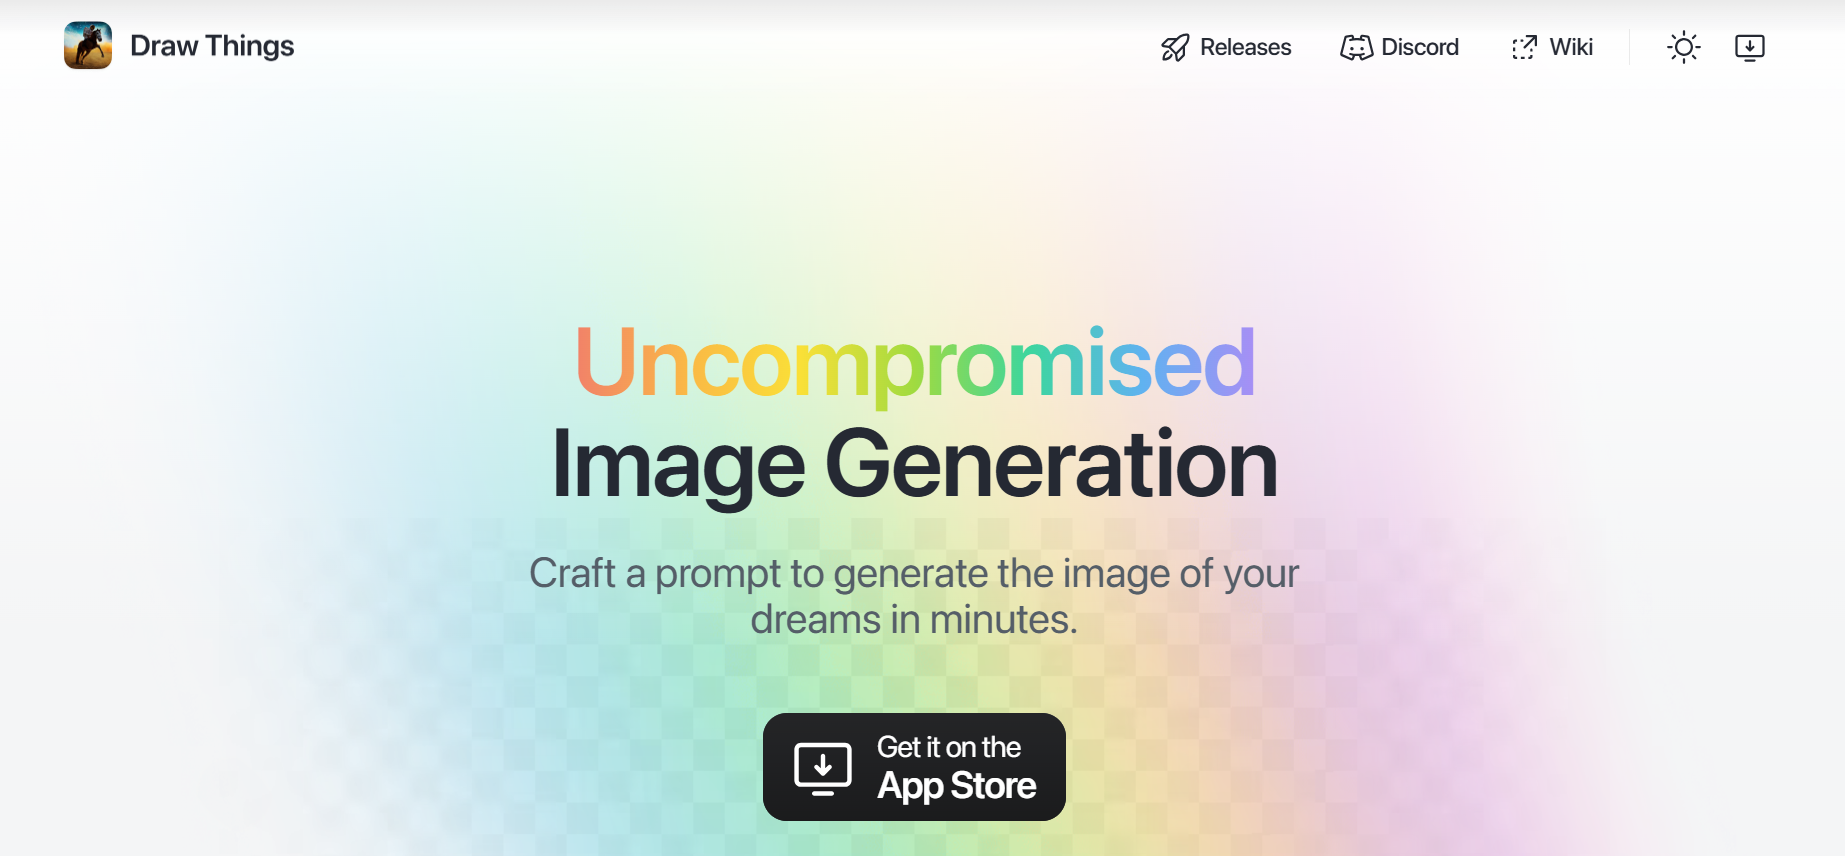Click download icon inside App Store button
The image size is (1845, 856).
coord(823,768)
